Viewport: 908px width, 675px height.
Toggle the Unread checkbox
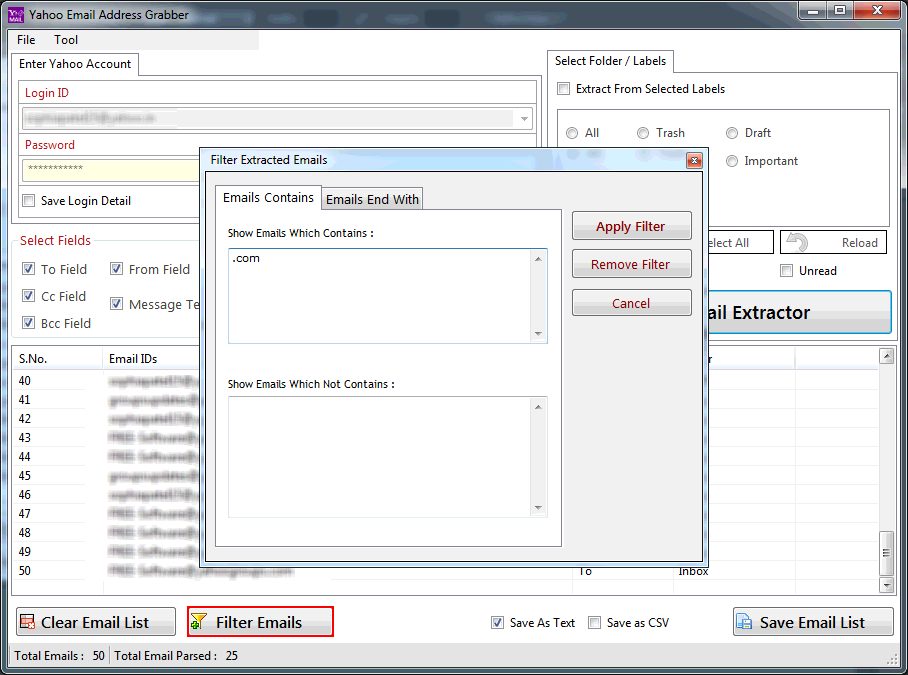click(786, 270)
